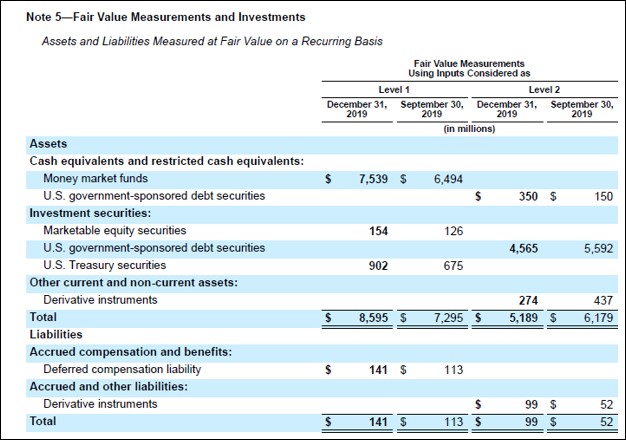The image size is (626, 440).
Task: Click the Level 2 column header
Action: click(x=543, y=90)
